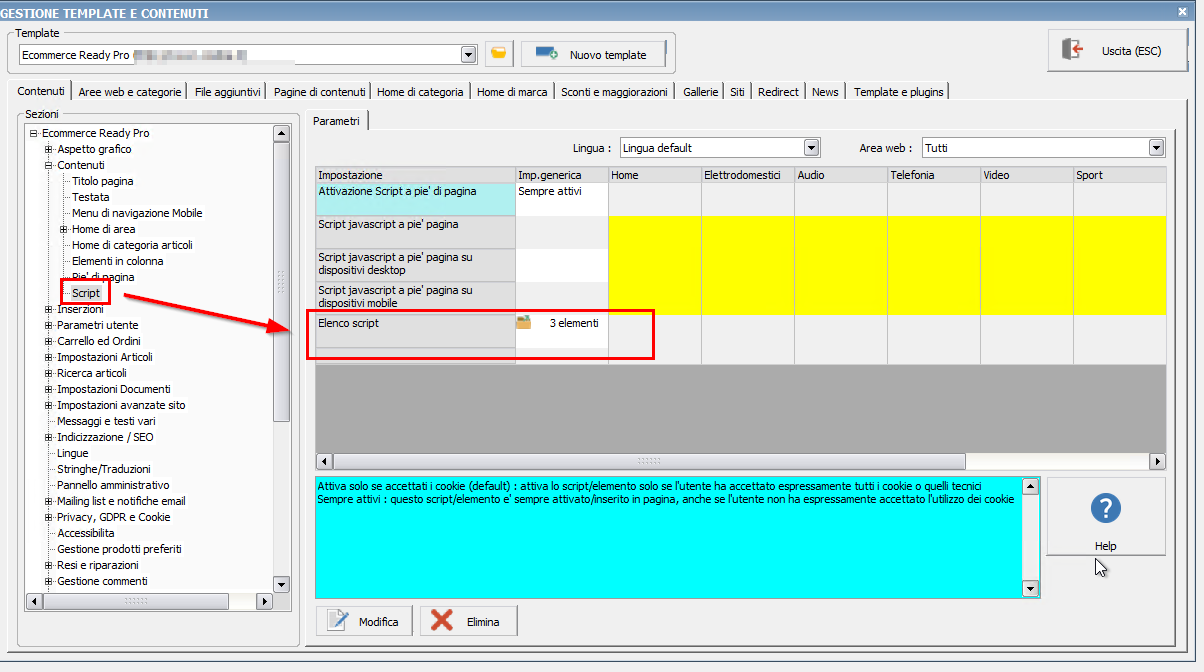Click the Telefonia column header
The image size is (1204, 672).
pyautogui.click(x=933, y=175)
